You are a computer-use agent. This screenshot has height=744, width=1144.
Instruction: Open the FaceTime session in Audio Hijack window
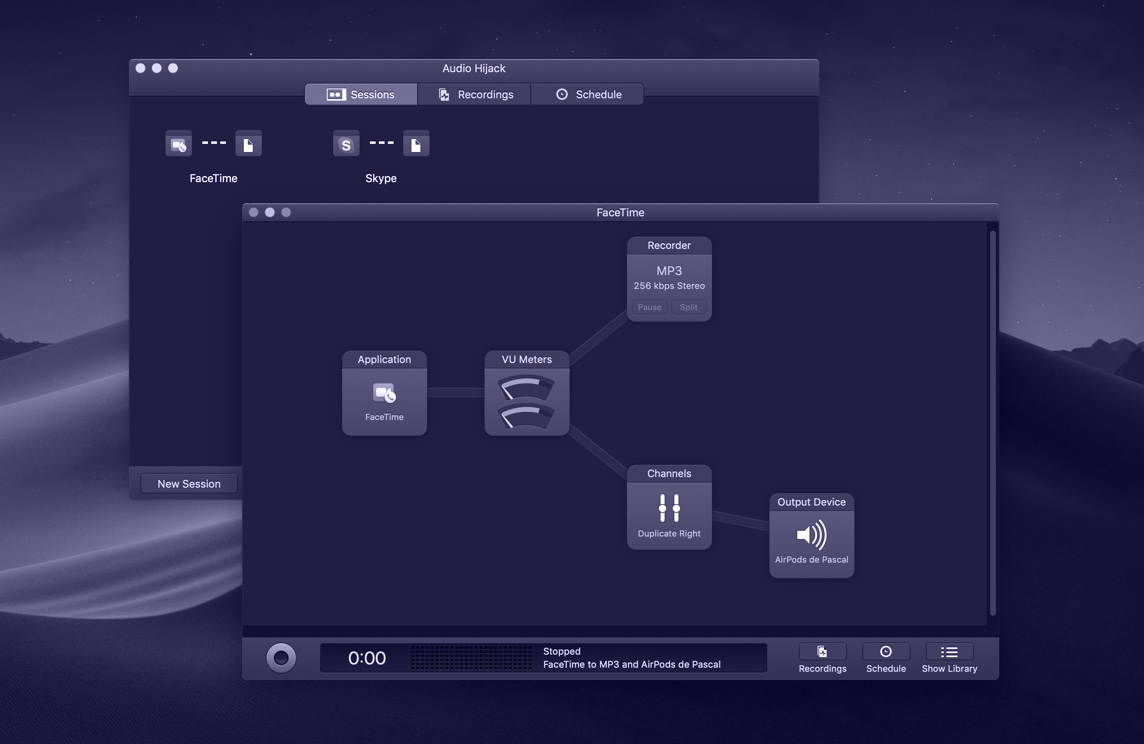213,158
